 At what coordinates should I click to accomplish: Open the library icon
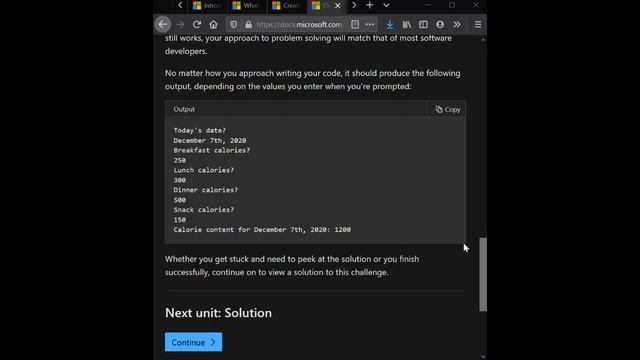[x=407, y=24]
